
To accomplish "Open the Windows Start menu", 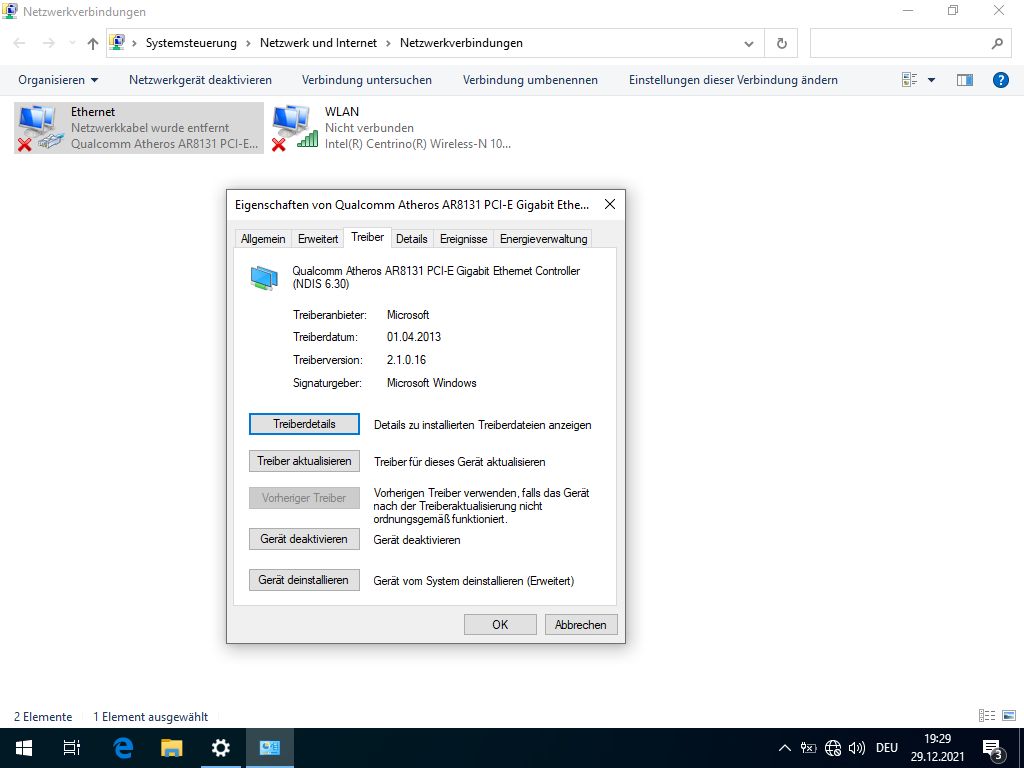I will click(24, 748).
